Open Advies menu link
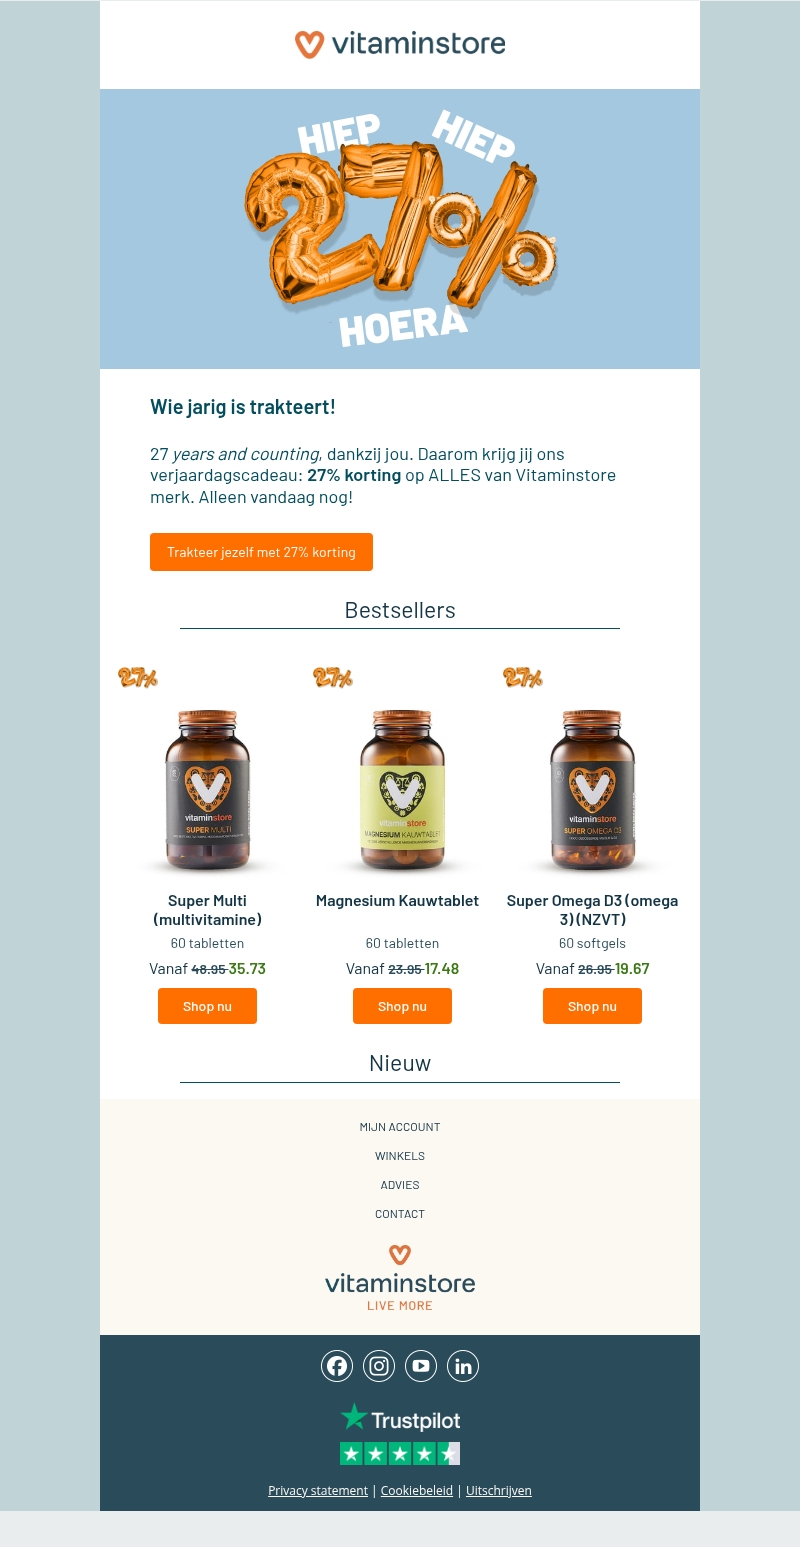Image resolution: width=800 pixels, height=1547 pixels. click(400, 1185)
